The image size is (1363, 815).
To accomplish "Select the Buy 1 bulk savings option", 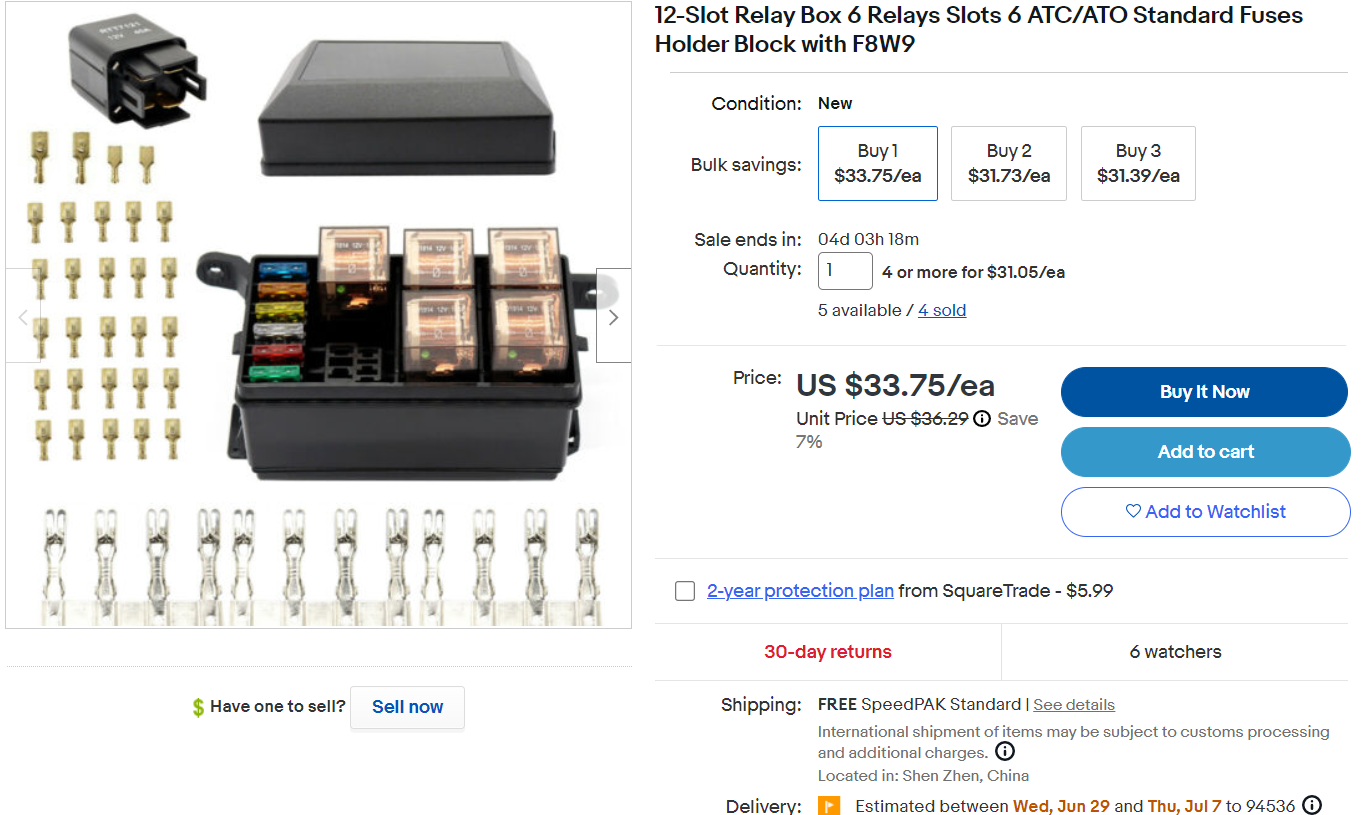I will pyautogui.click(x=878, y=163).
